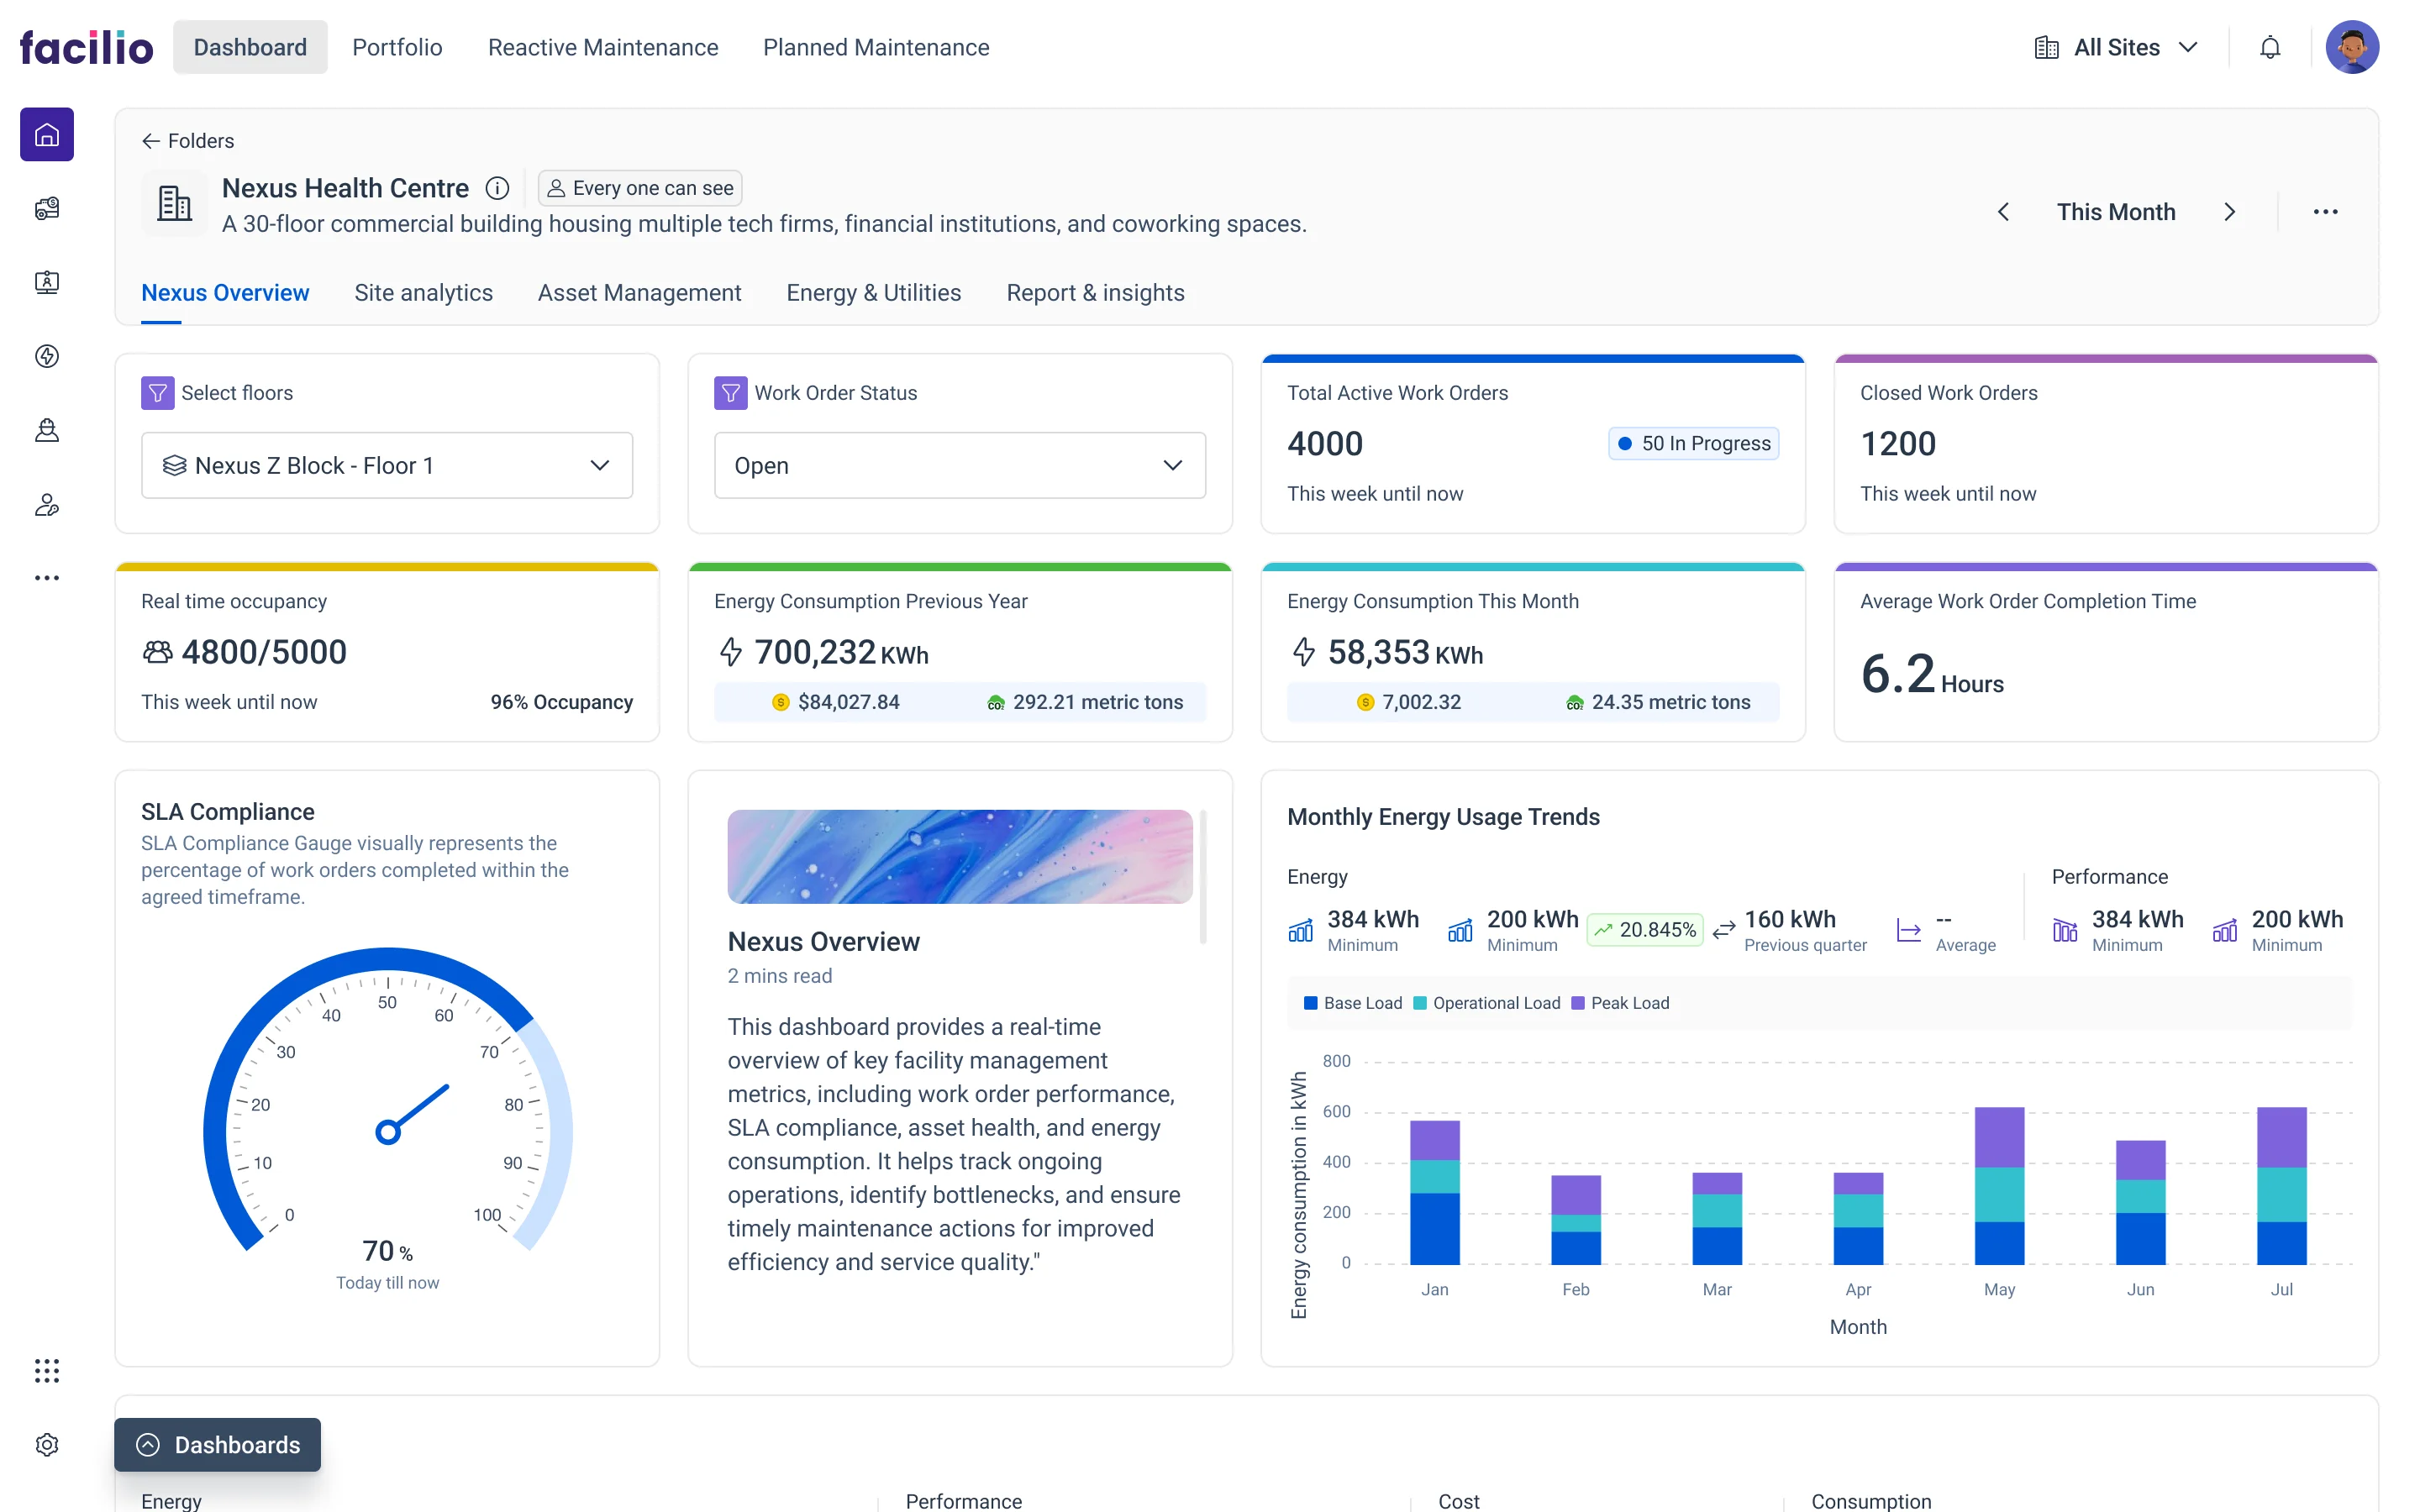
Task: Click the notification bell icon
Action: (x=2269, y=46)
